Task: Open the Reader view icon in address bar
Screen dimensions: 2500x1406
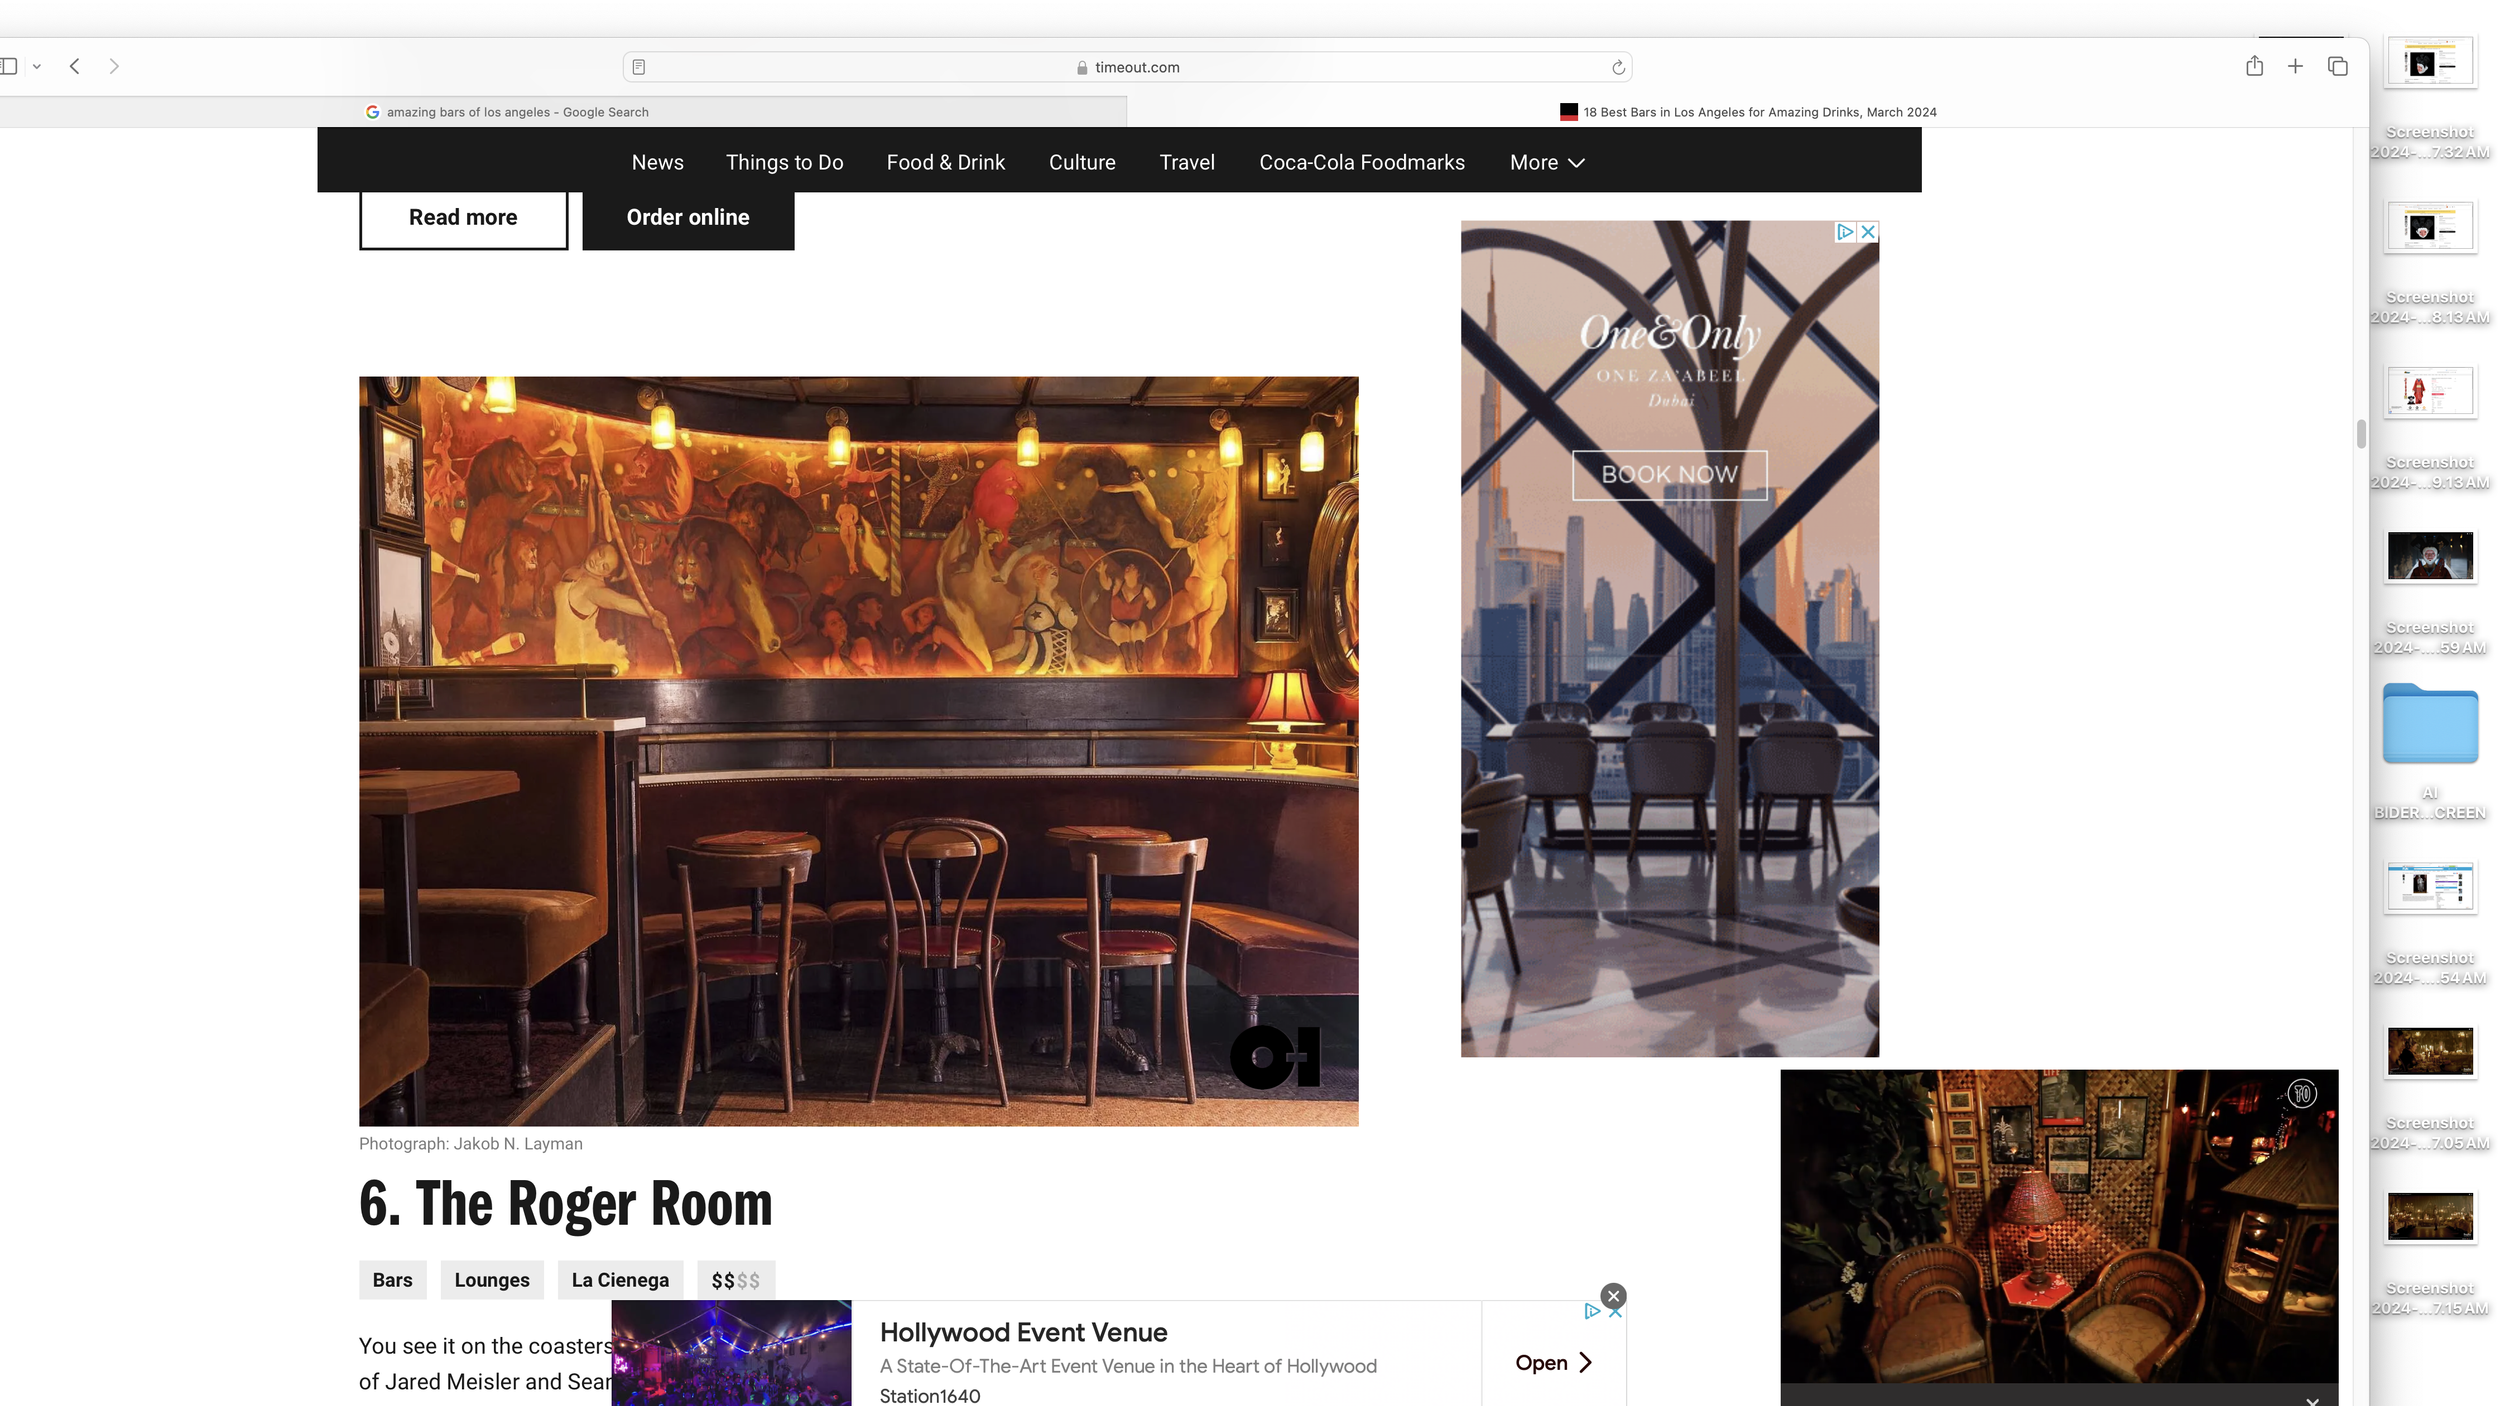Action: (x=639, y=67)
